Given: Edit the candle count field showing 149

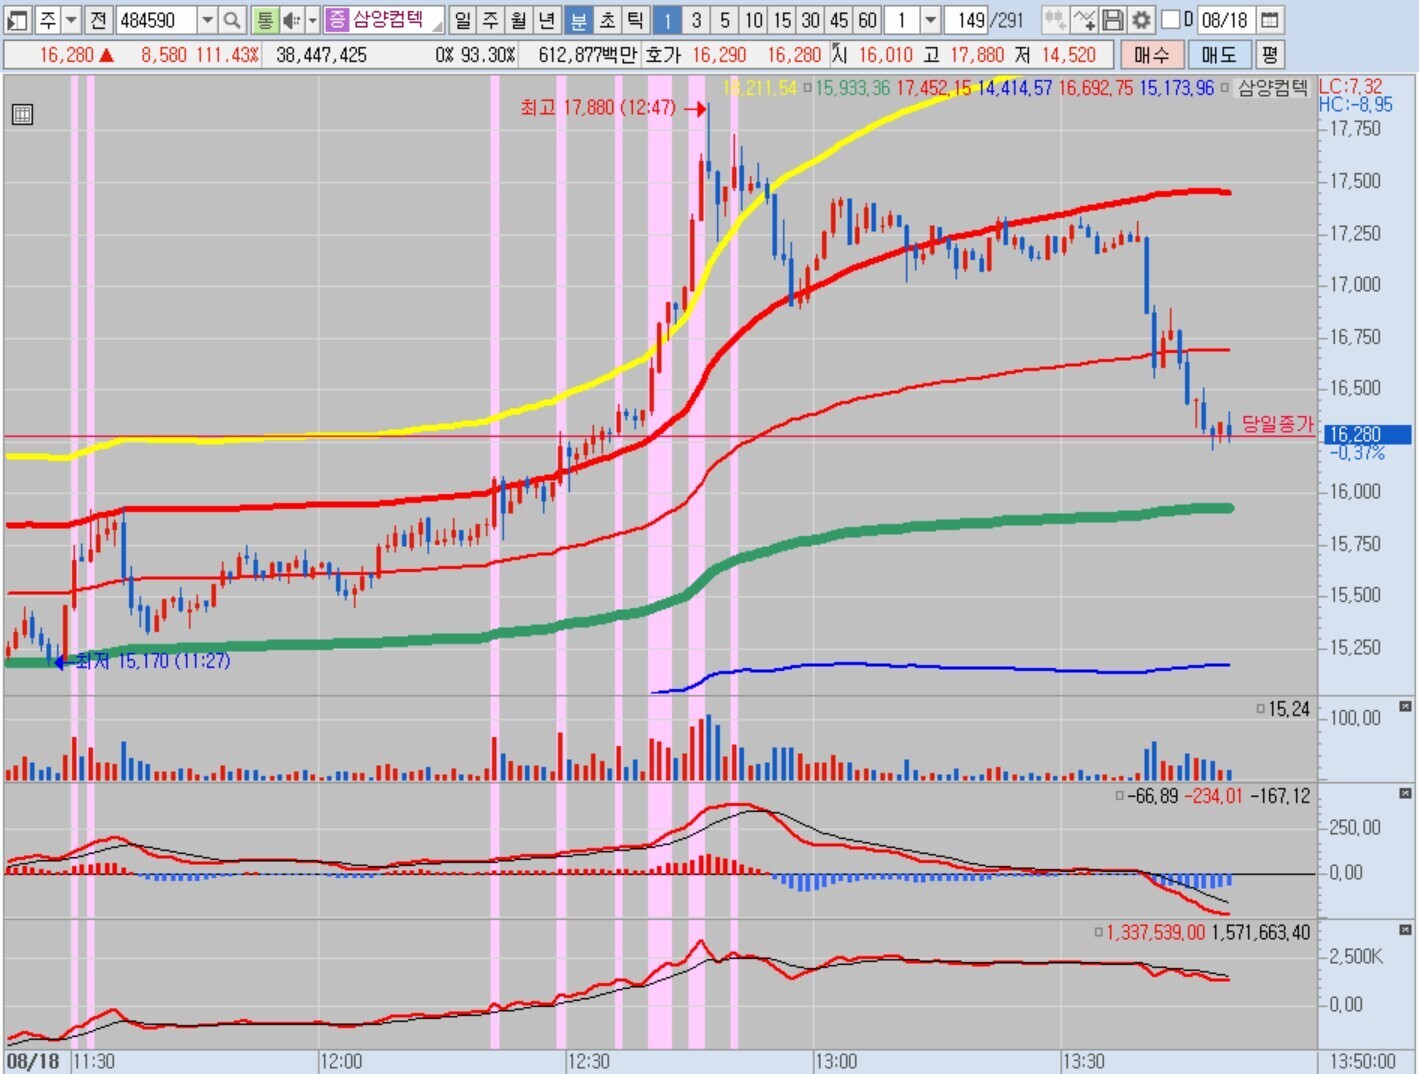Looking at the screenshot, I should (968, 19).
